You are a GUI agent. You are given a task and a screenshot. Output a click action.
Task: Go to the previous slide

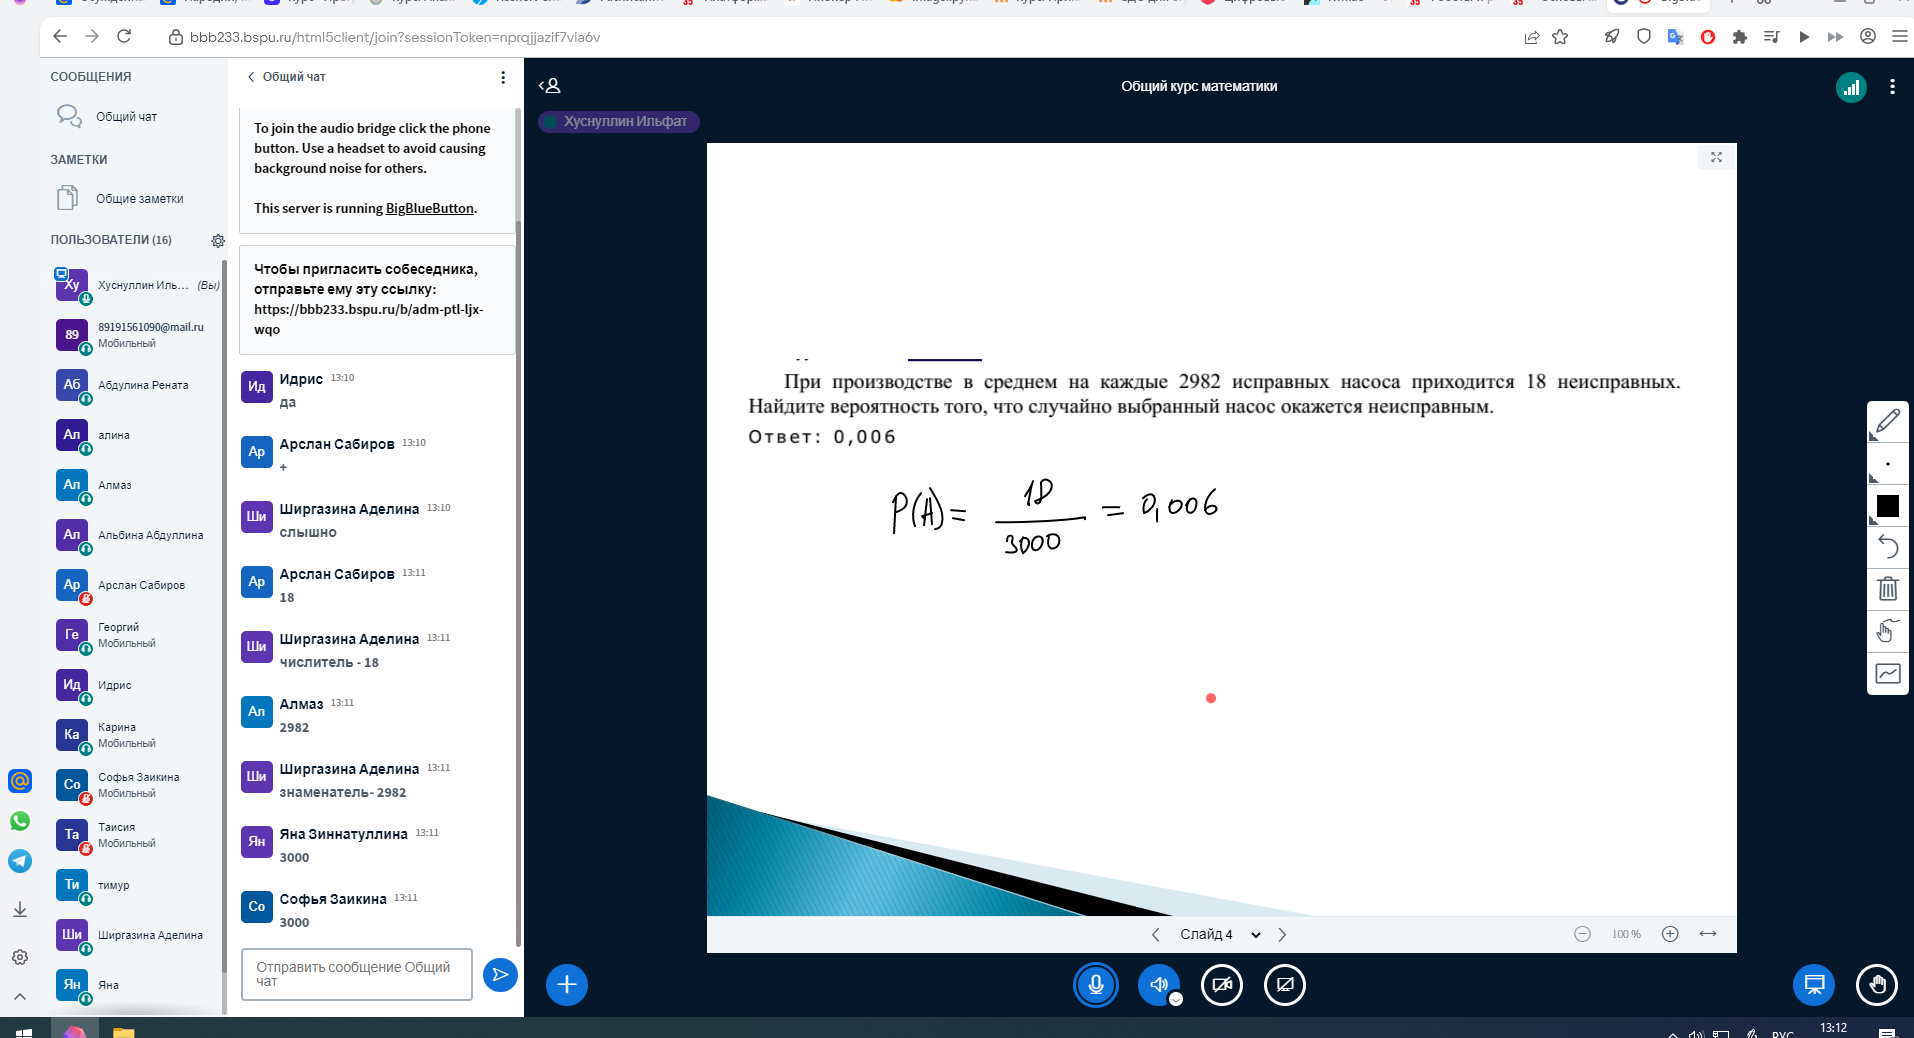(x=1156, y=934)
